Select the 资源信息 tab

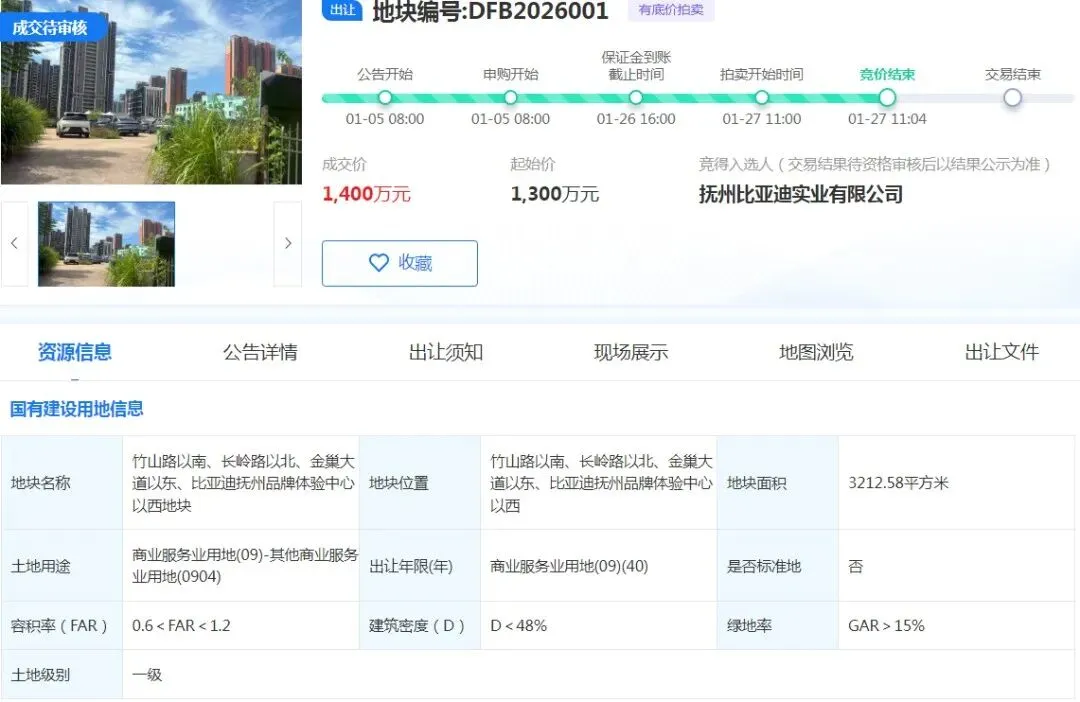click(x=74, y=352)
